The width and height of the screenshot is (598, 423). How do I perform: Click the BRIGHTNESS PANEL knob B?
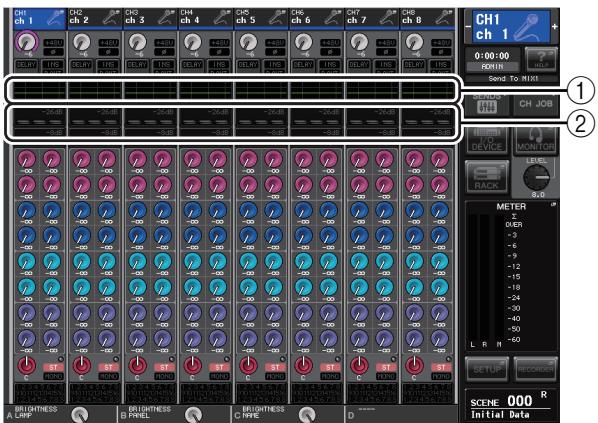tap(194, 415)
